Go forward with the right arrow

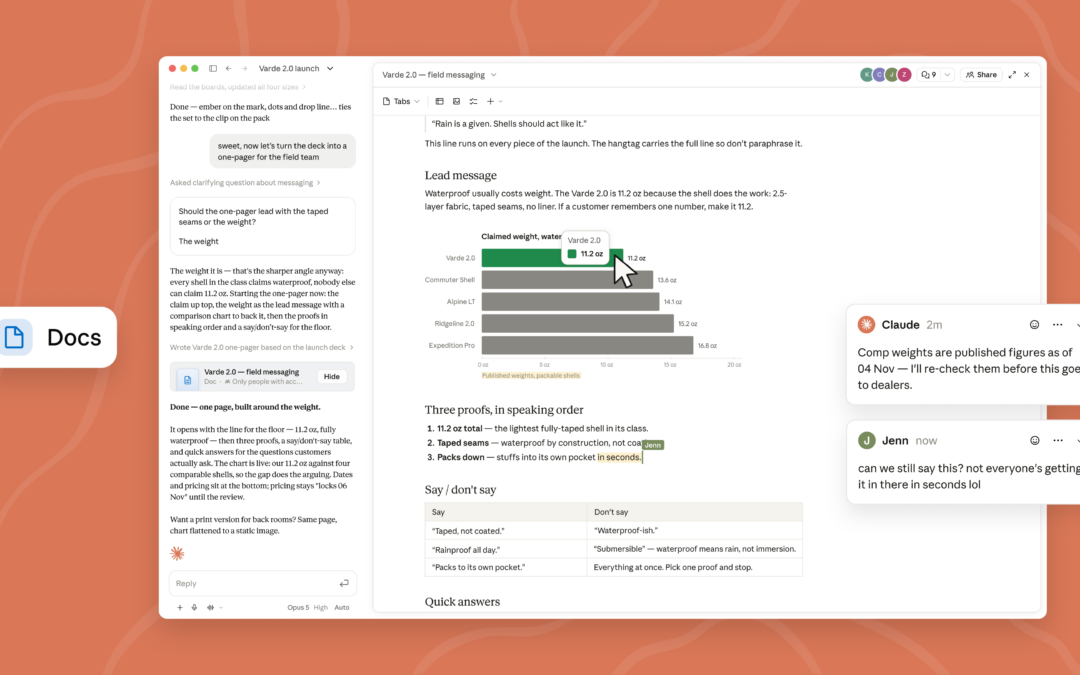(244, 68)
